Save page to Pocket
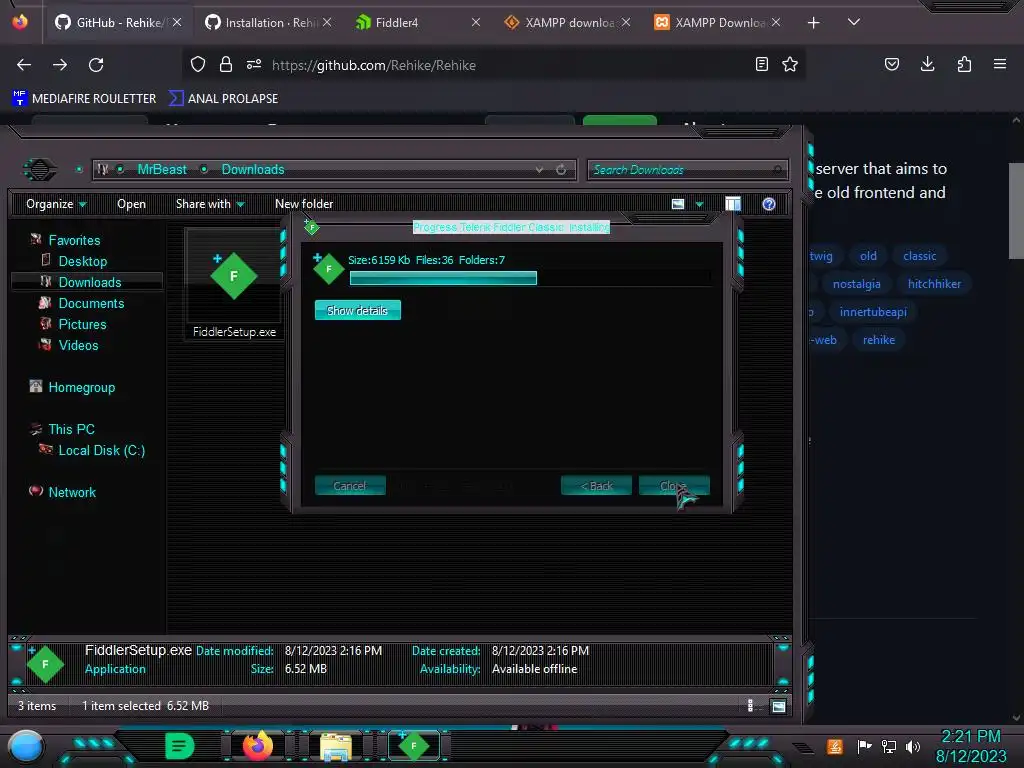 (x=891, y=64)
